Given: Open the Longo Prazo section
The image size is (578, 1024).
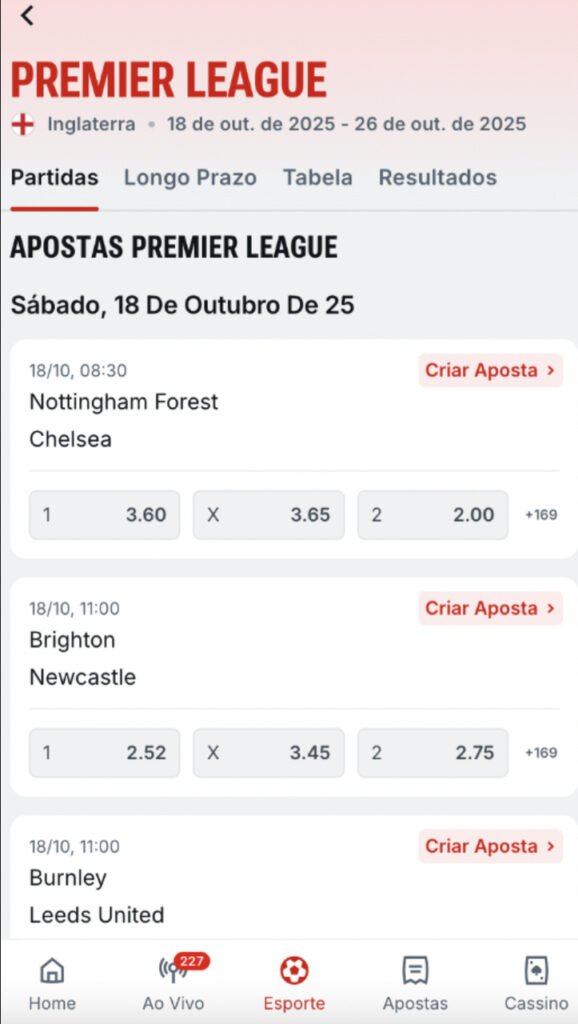Looking at the screenshot, I should tap(190, 178).
